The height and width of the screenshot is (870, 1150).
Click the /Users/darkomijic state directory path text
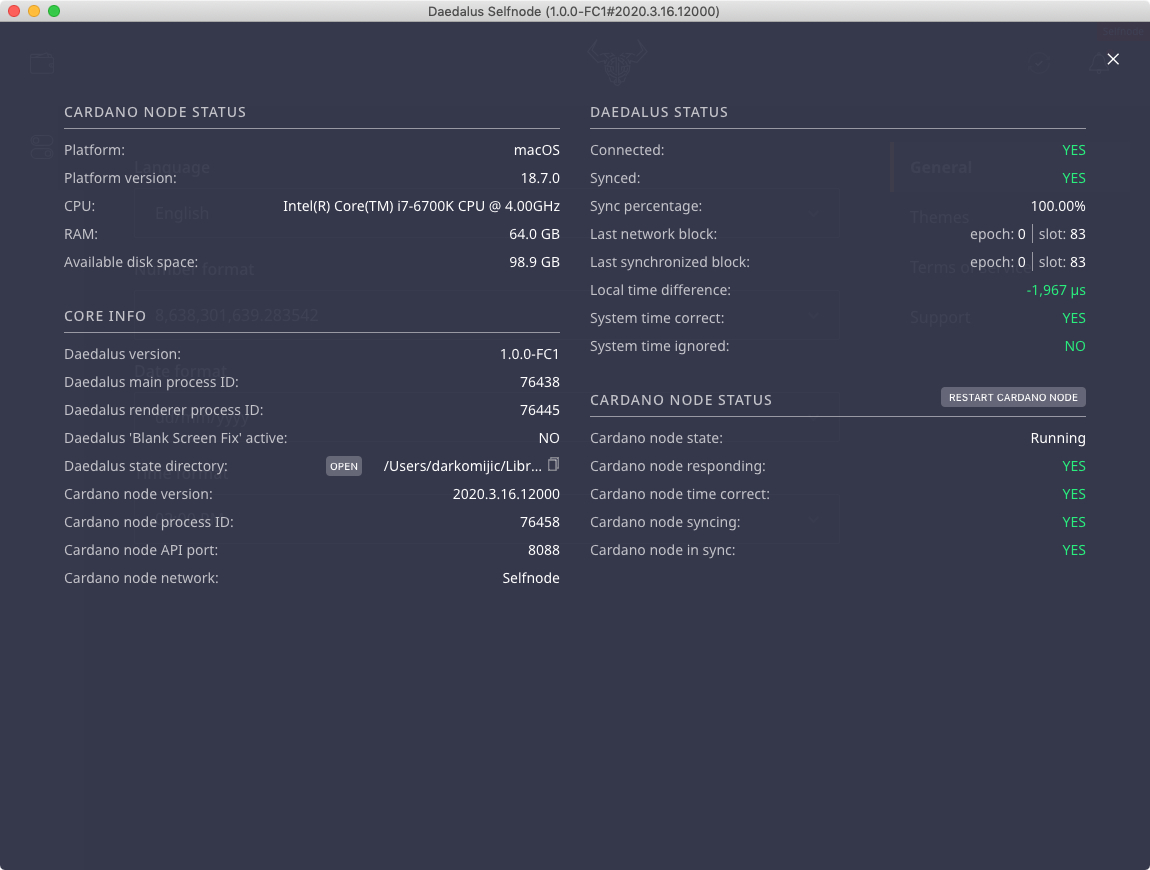[x=463, y=466]
